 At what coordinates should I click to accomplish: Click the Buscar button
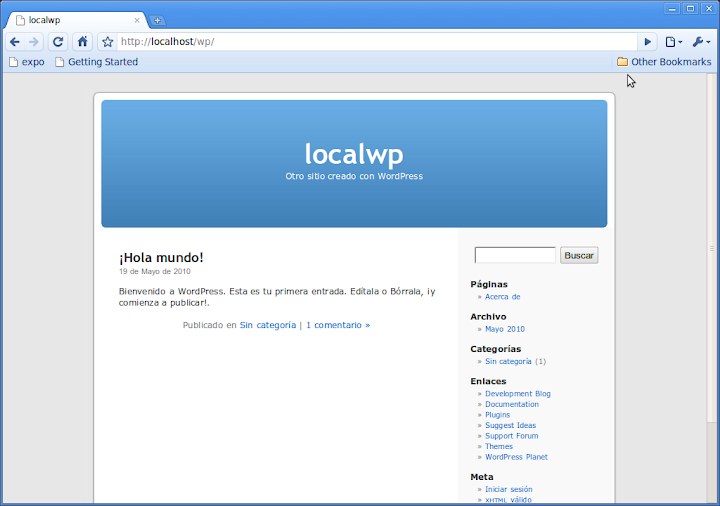point(579,255)
